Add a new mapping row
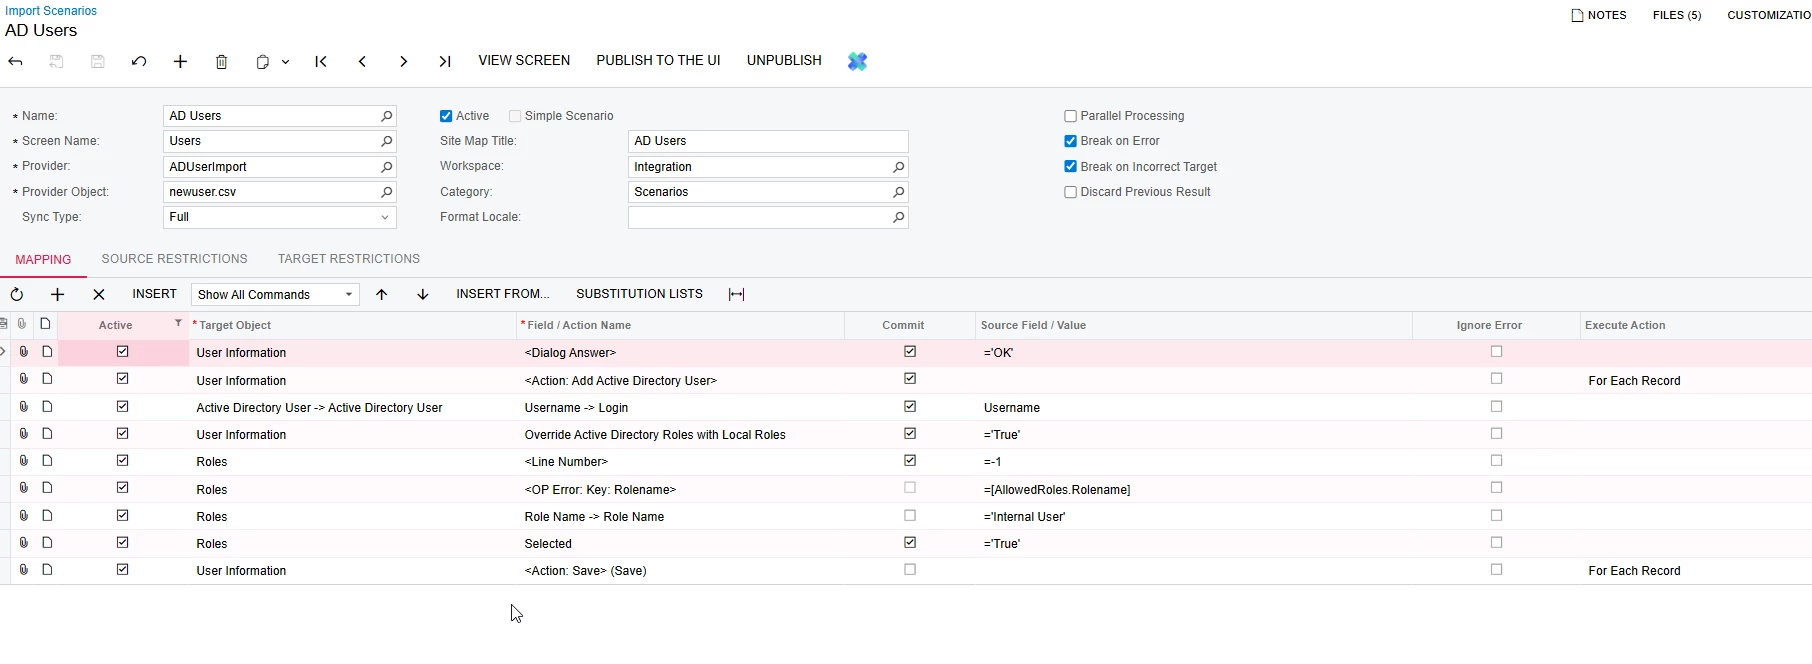This screenshot has height=664, width=1812. coord(57,294)
